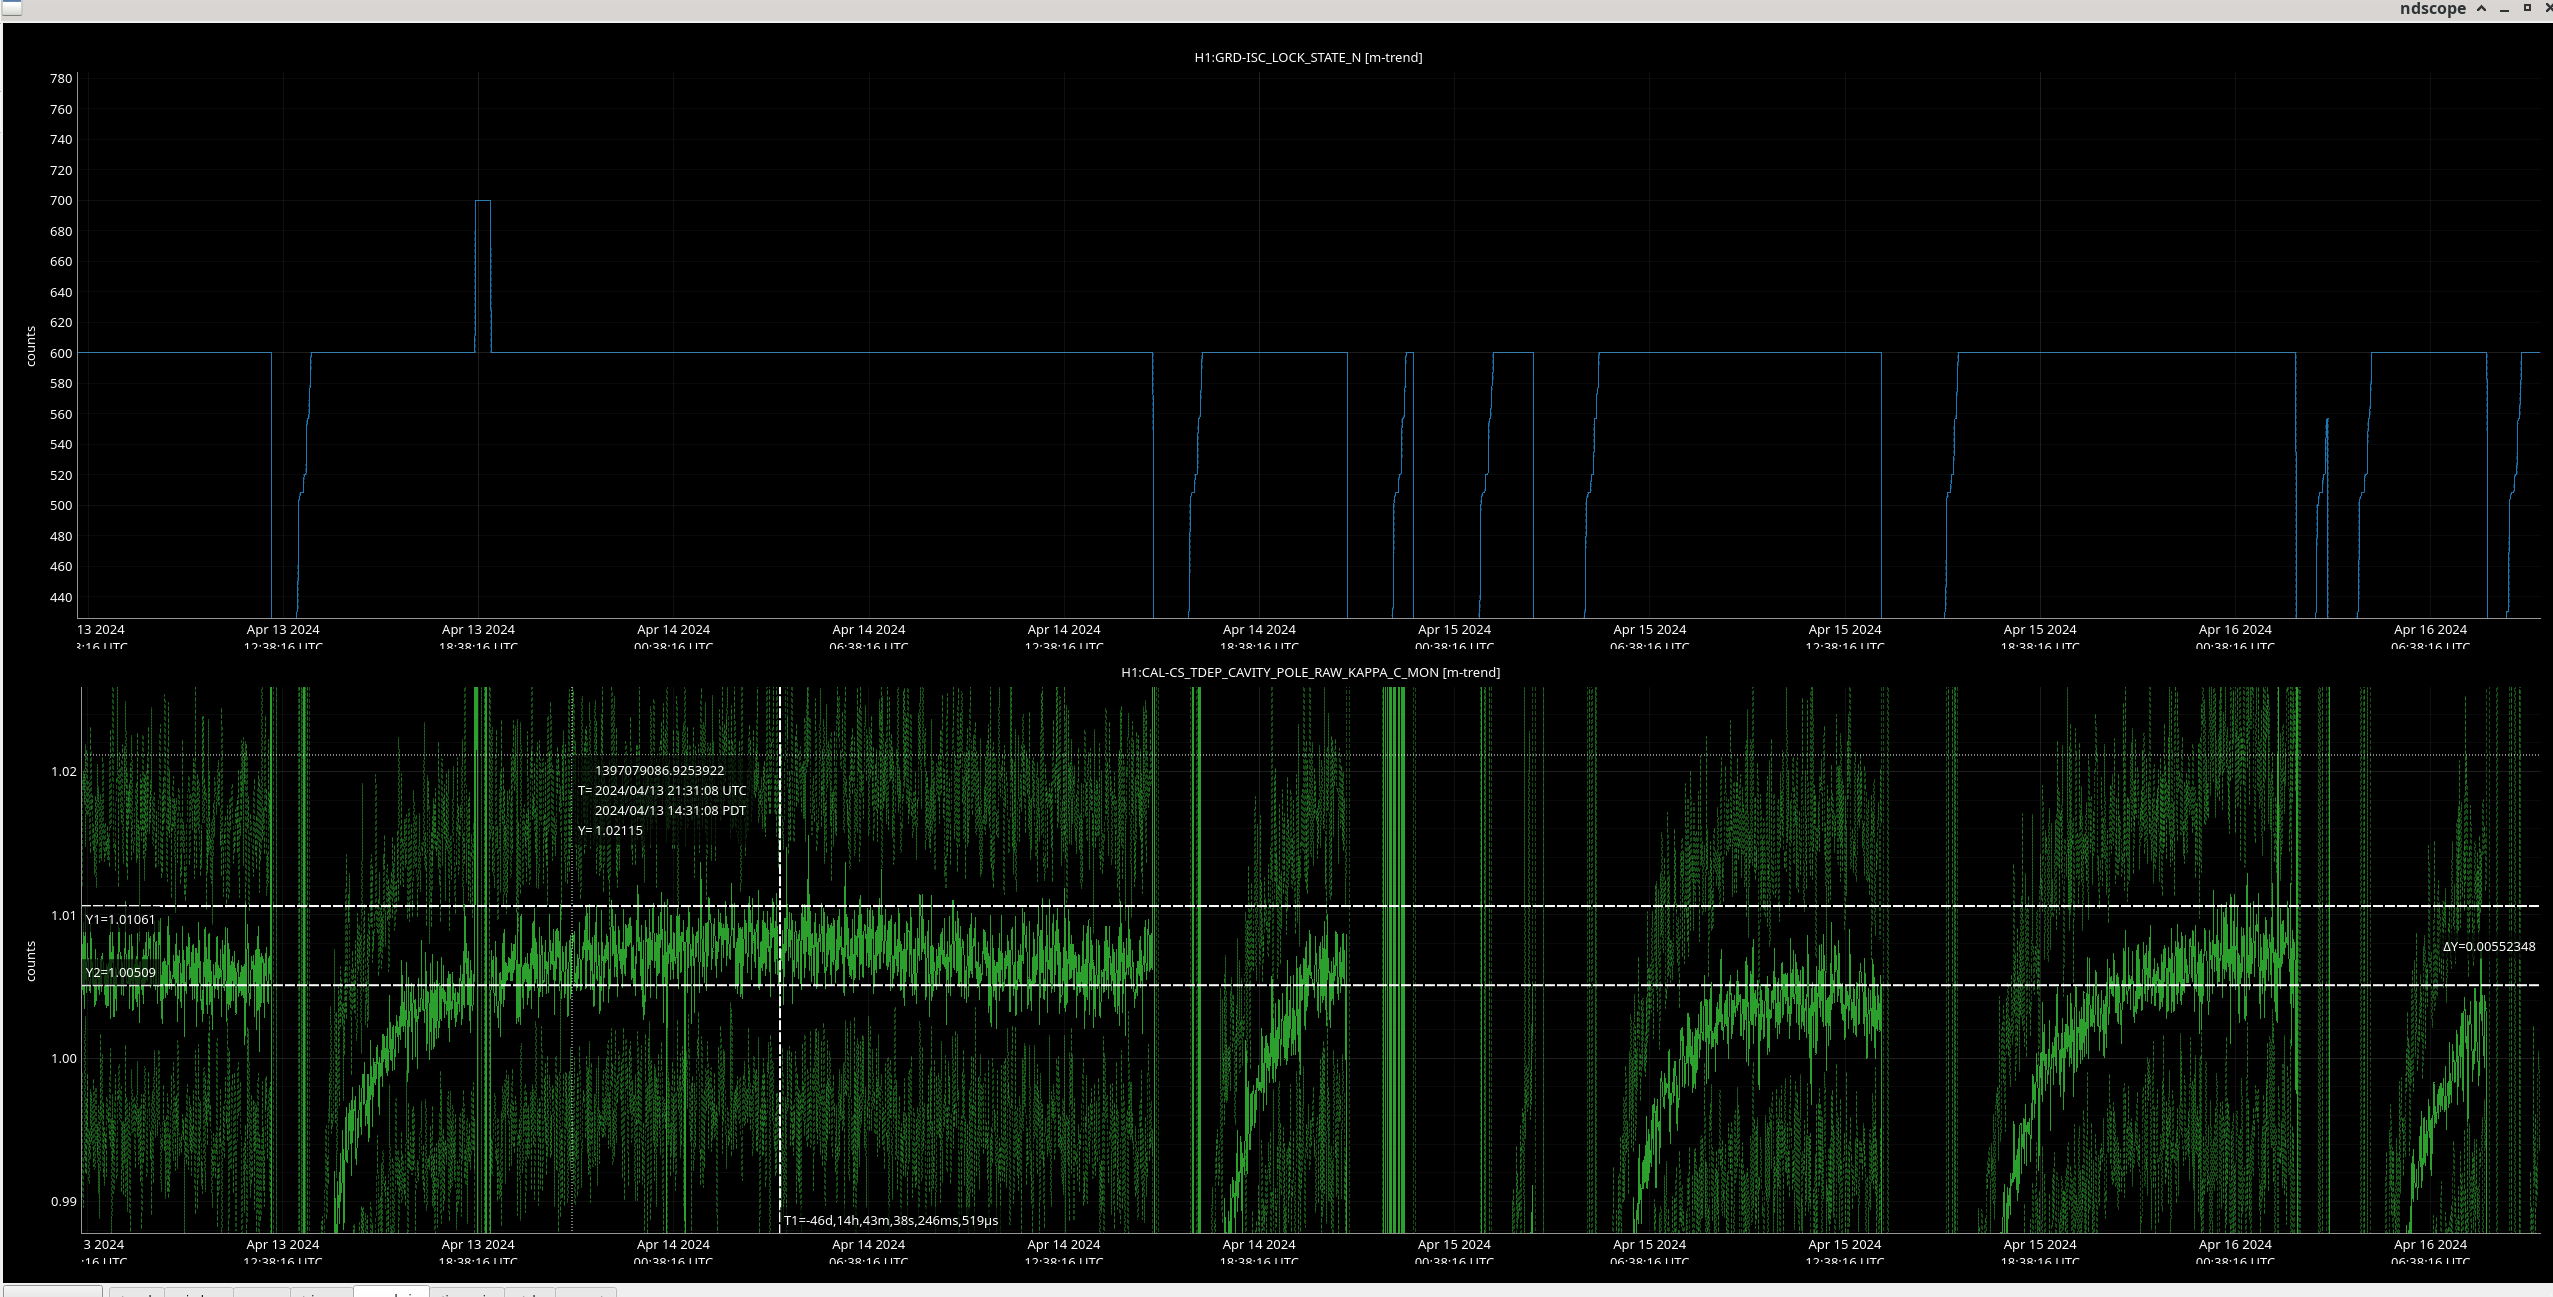Click the H1:CAL-CS_TDEP_CAVITY_POLE_RAW_KAPPA_C_MON plot title

tap(1310, 672)
